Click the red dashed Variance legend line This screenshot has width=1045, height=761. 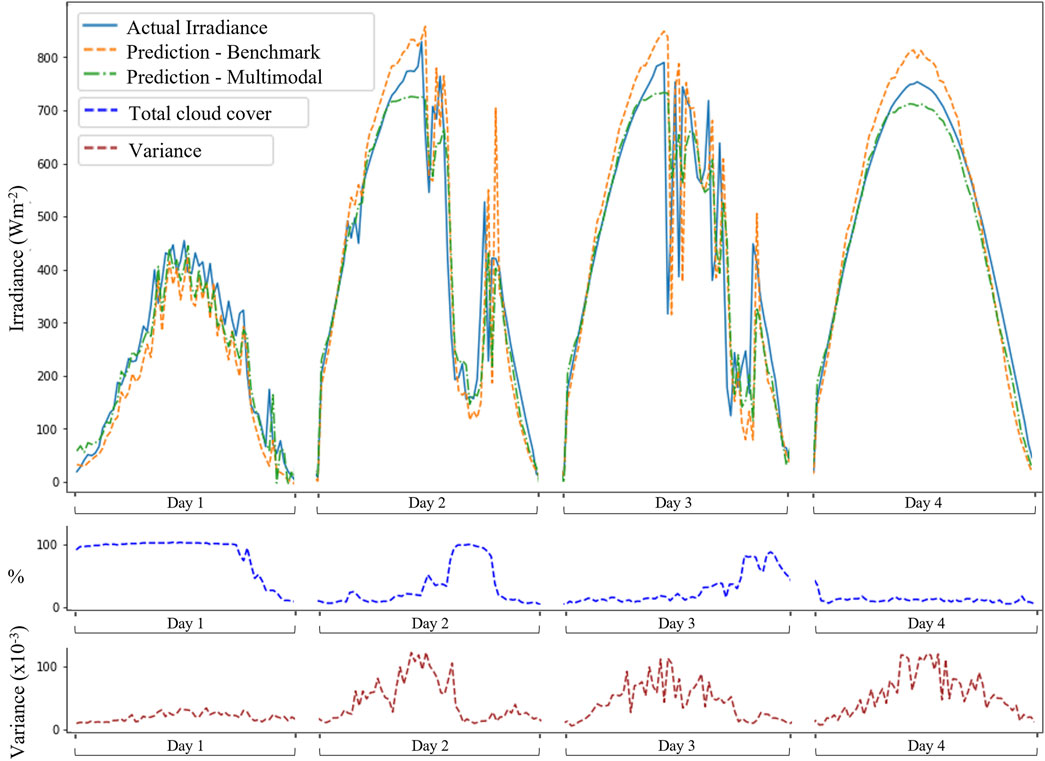click(x=100, y=148)
